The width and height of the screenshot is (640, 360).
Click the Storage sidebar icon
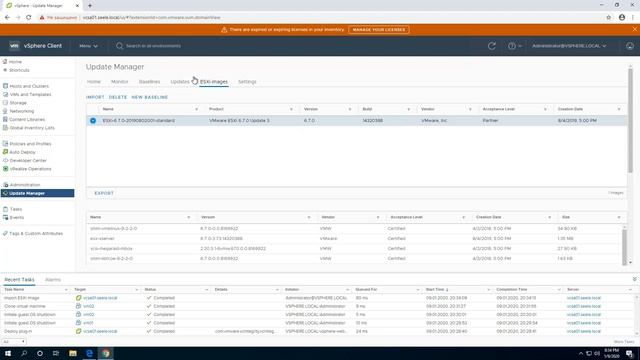click(5, 103)
